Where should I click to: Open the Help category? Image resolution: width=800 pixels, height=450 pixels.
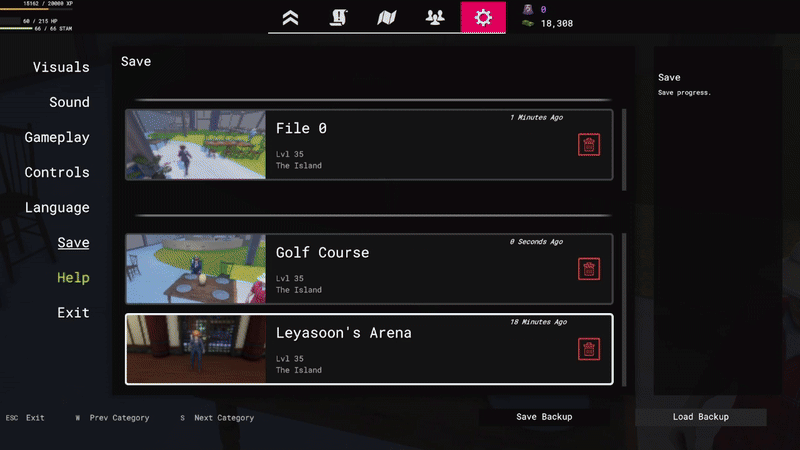point(73,277)
